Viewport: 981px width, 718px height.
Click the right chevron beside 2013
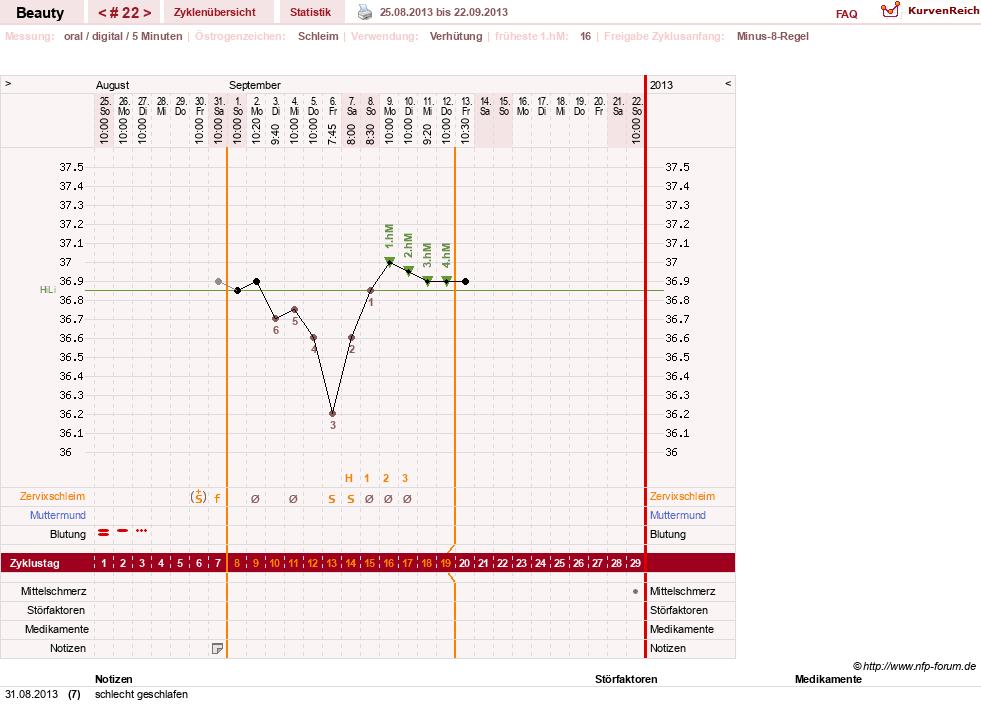click(728, 83)
